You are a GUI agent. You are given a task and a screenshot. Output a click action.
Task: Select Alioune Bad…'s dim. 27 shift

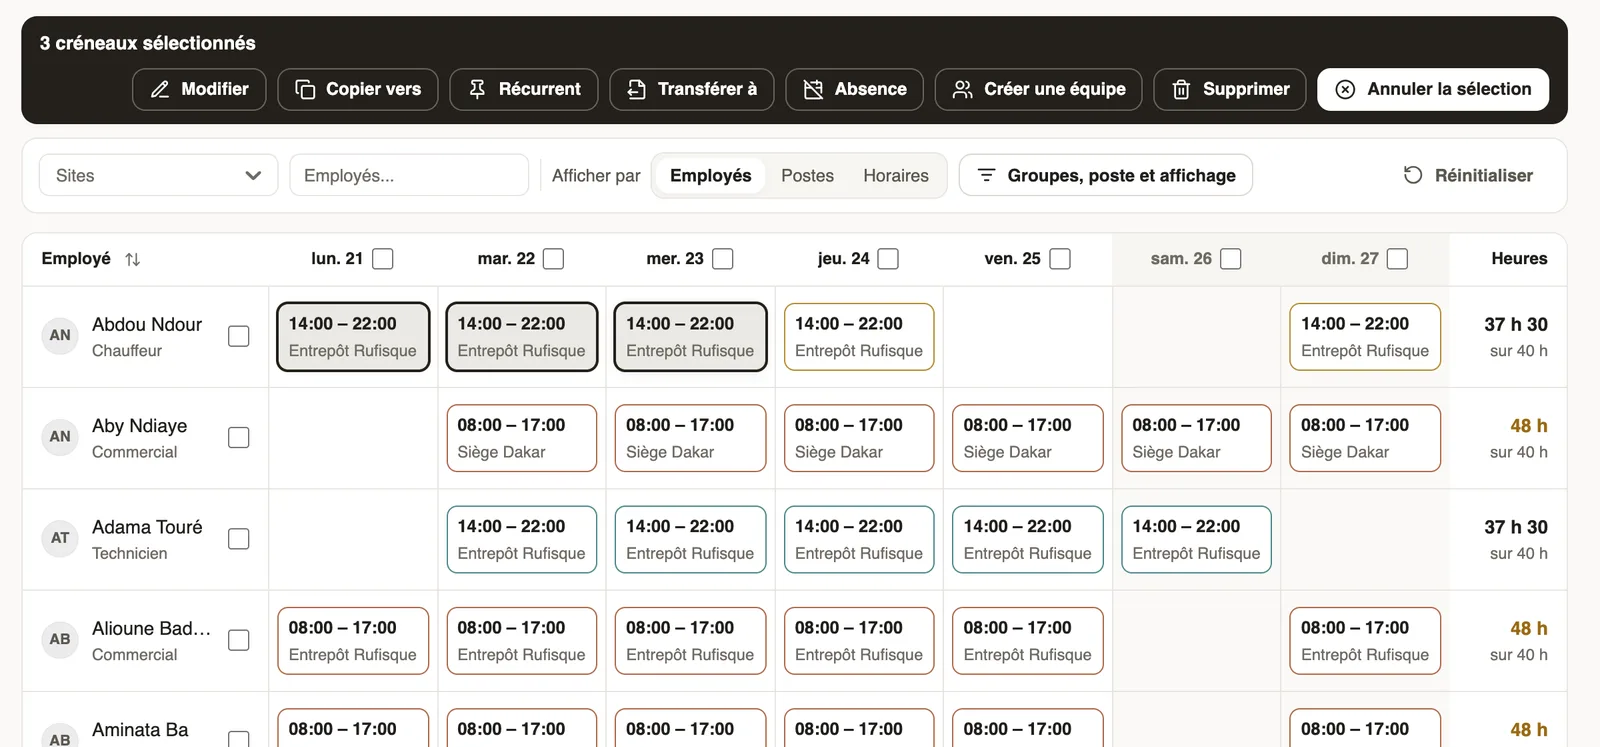(1365, 641)
